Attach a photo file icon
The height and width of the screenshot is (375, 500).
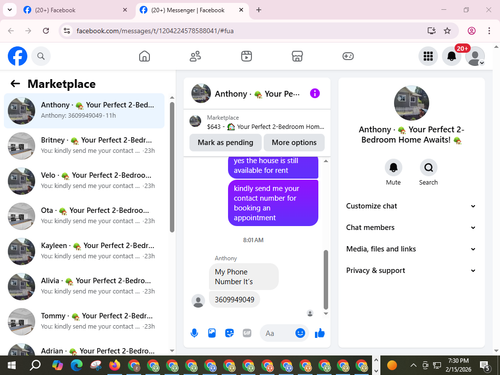(212, 333)
